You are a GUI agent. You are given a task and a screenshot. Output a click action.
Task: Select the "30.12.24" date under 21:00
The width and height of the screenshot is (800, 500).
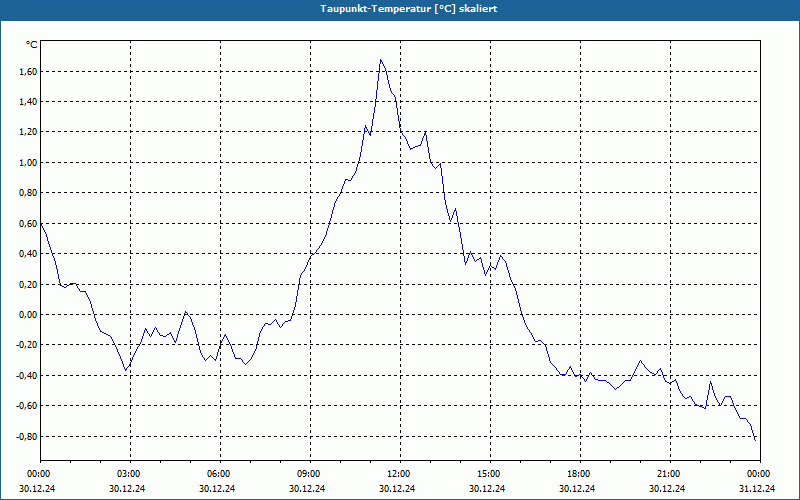(667, 488)
